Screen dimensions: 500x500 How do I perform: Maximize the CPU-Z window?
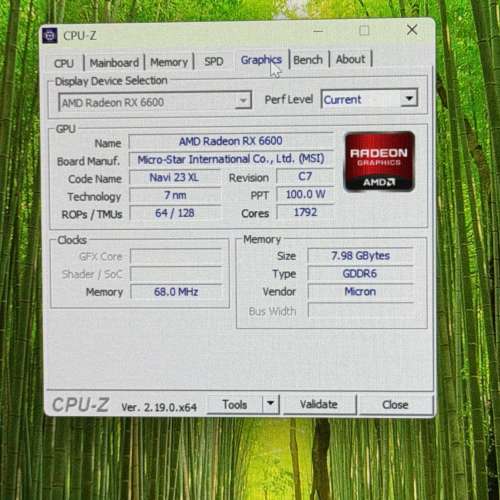364,31
